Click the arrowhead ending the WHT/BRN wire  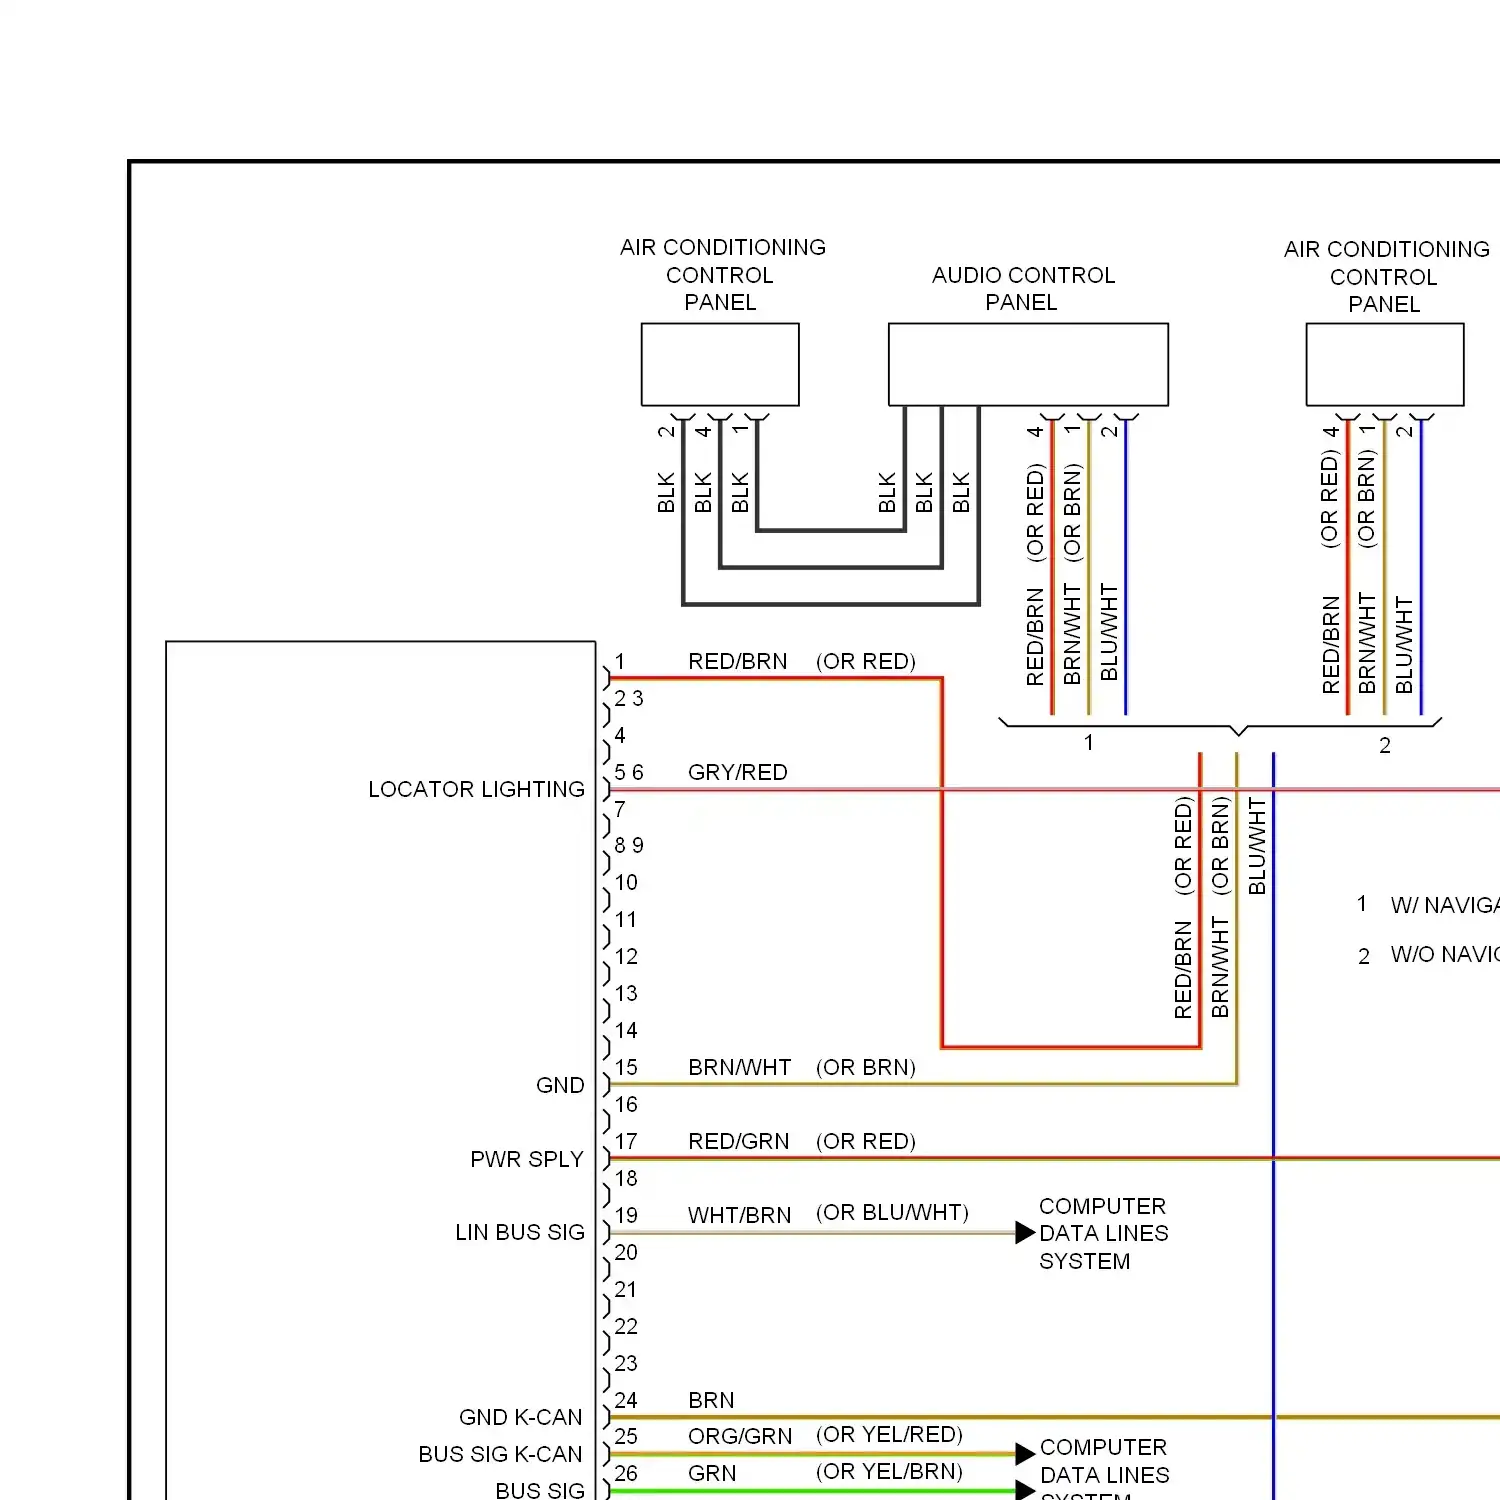(x=1025, y=1232)
